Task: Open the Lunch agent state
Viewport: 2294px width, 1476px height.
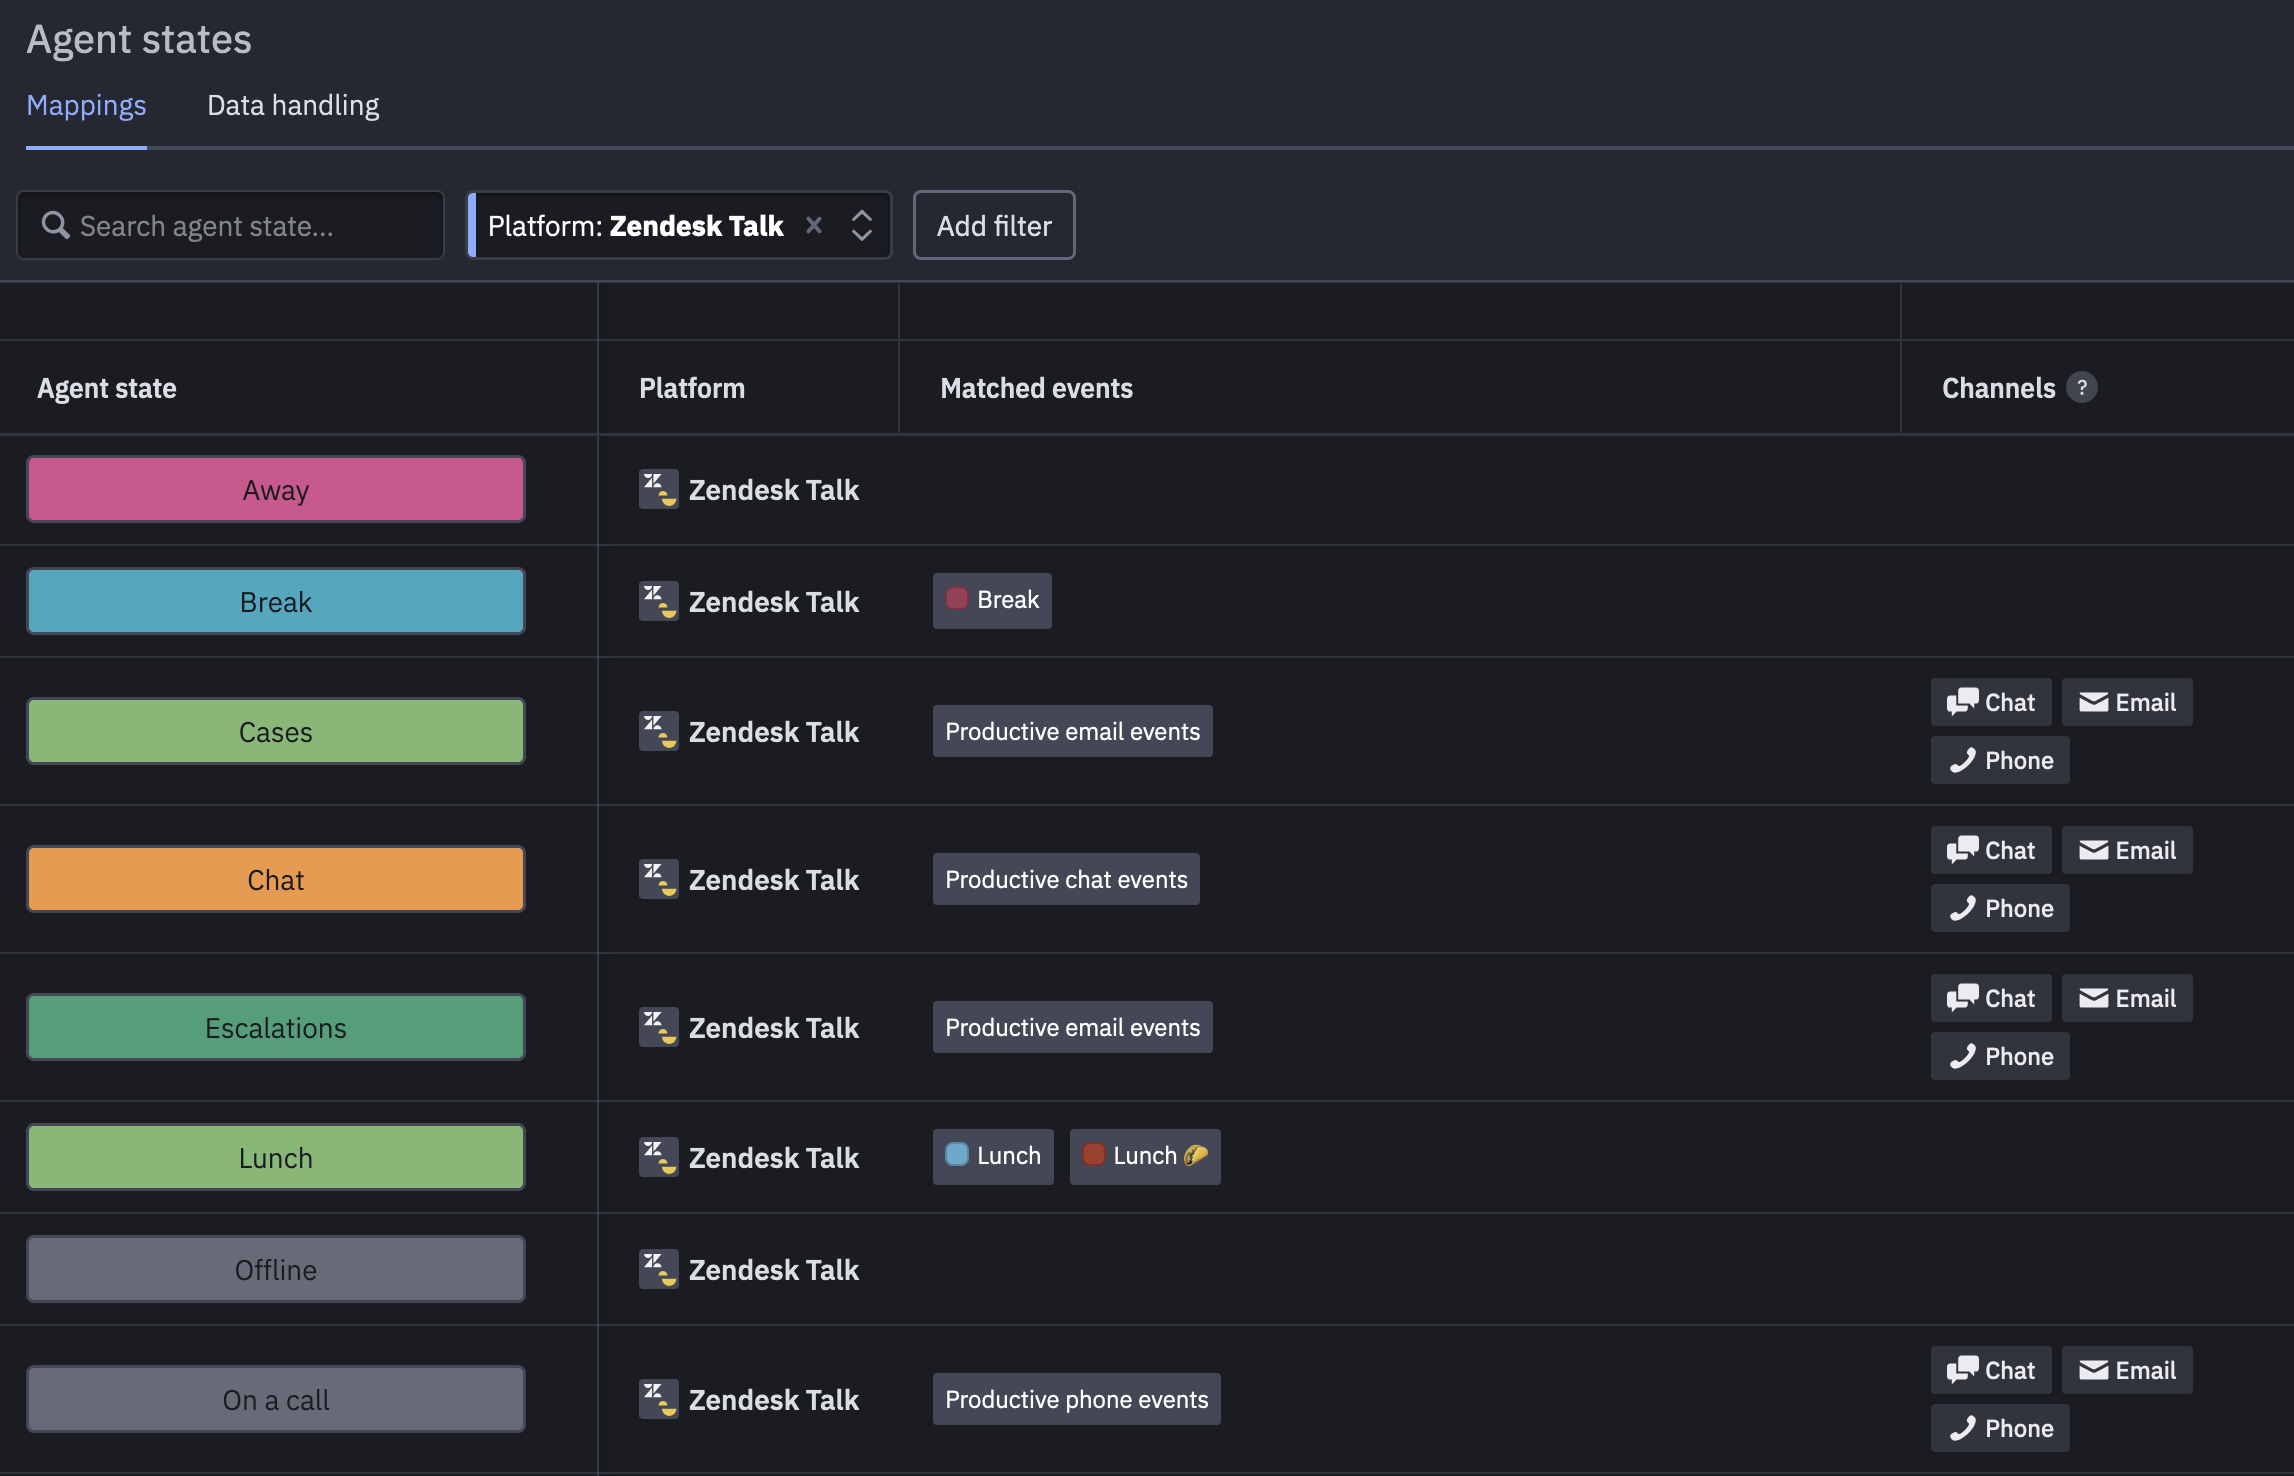Action: (x=276, y=1158)
